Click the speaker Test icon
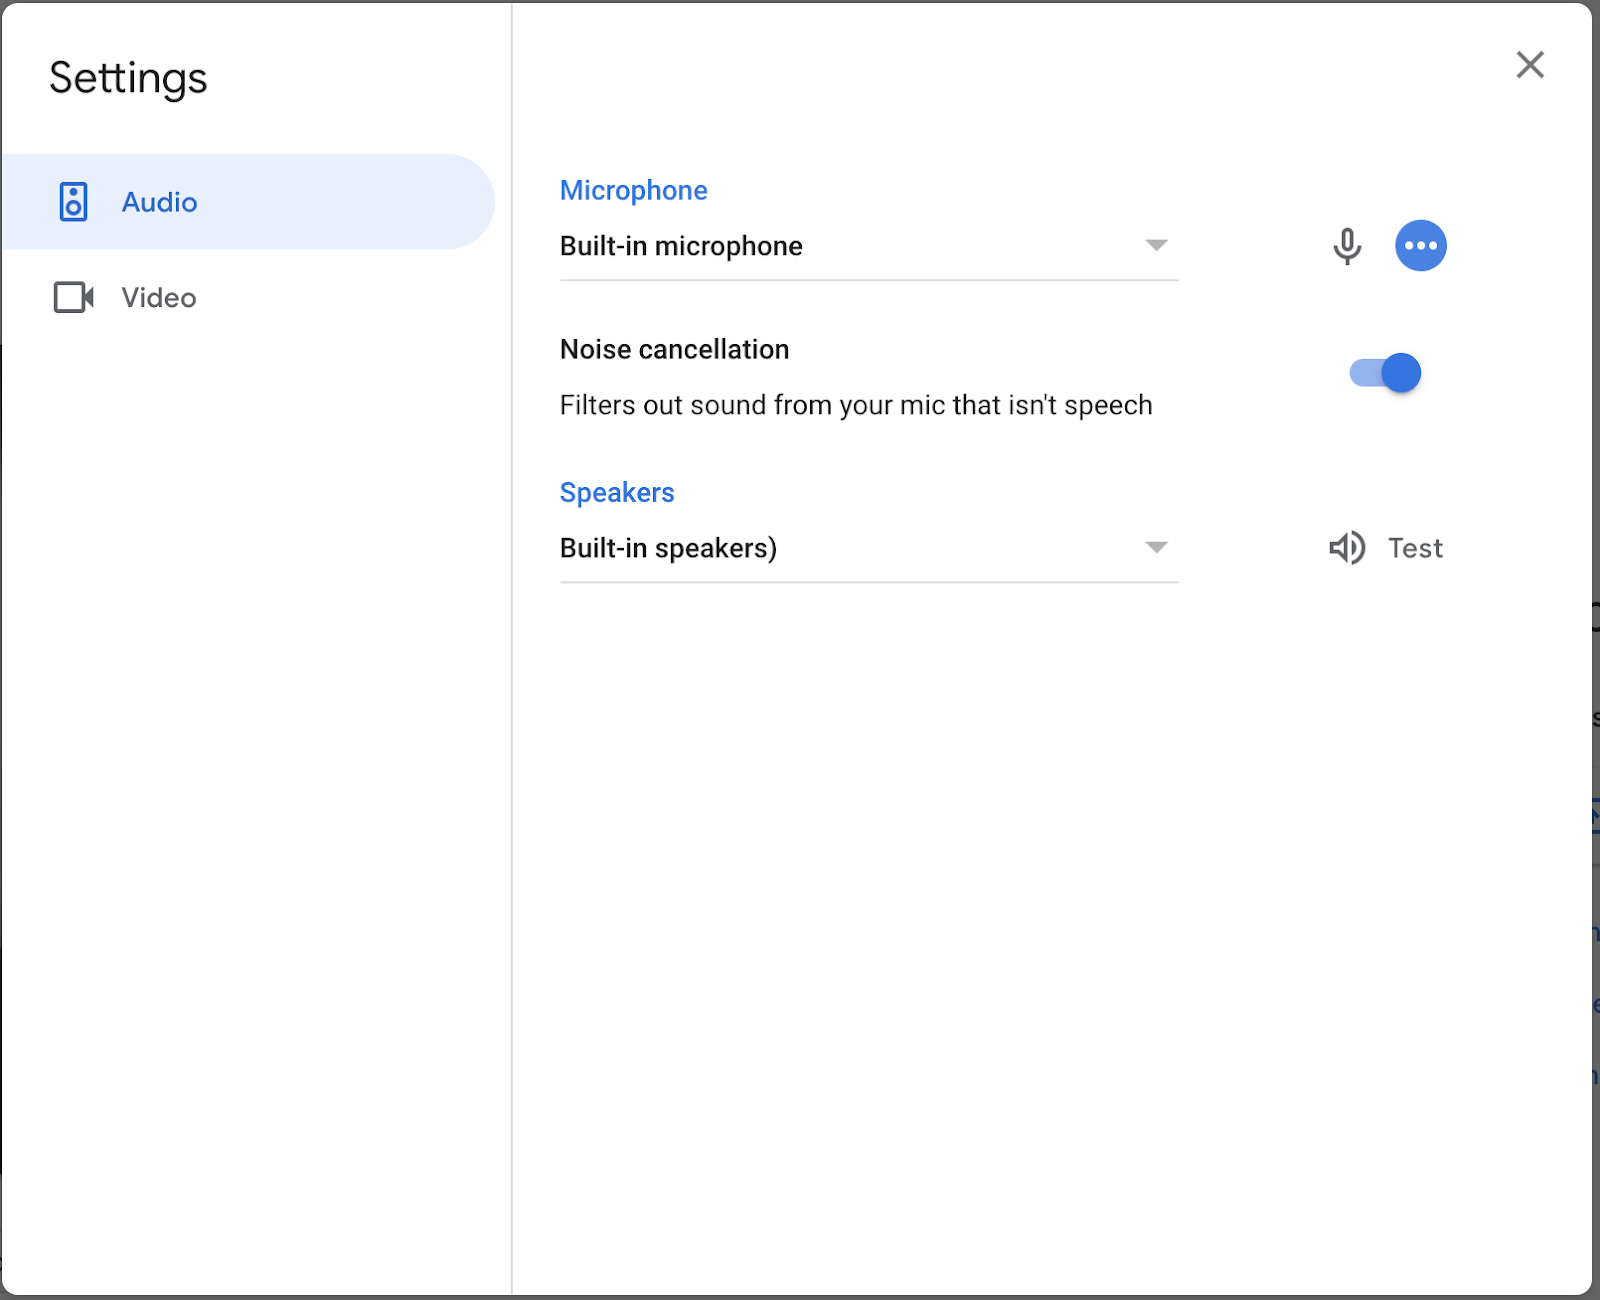1600x1300 pixels. click(x=1347, y=548)
